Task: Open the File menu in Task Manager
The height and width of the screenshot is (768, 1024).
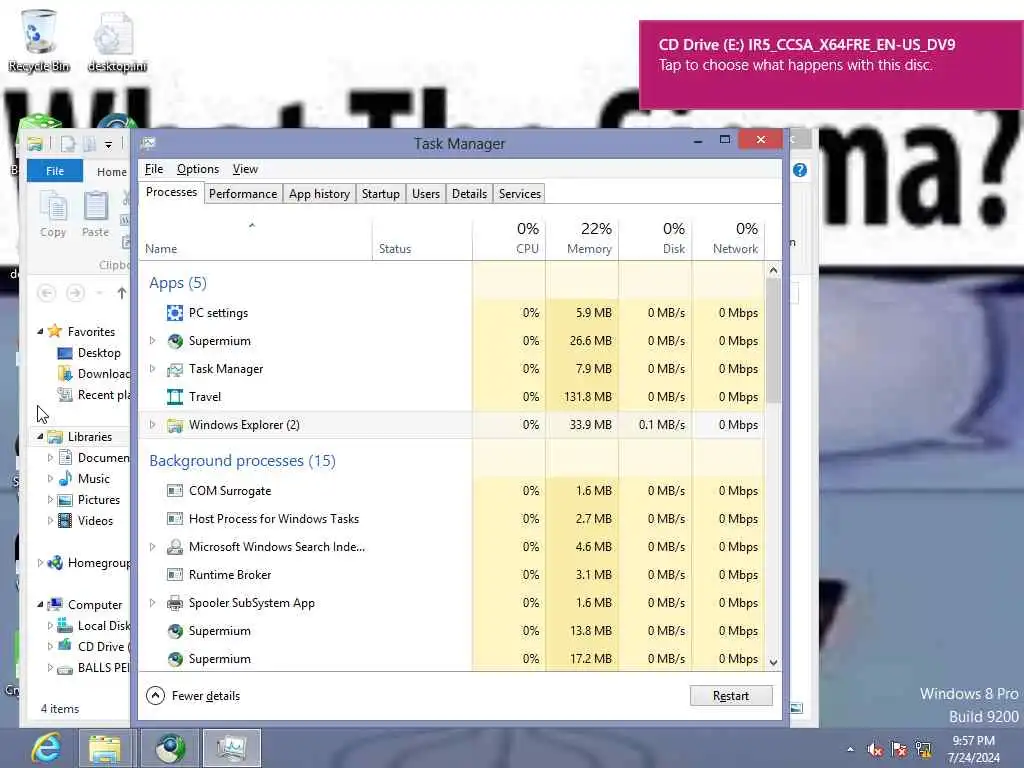Action: pos(153,169)
